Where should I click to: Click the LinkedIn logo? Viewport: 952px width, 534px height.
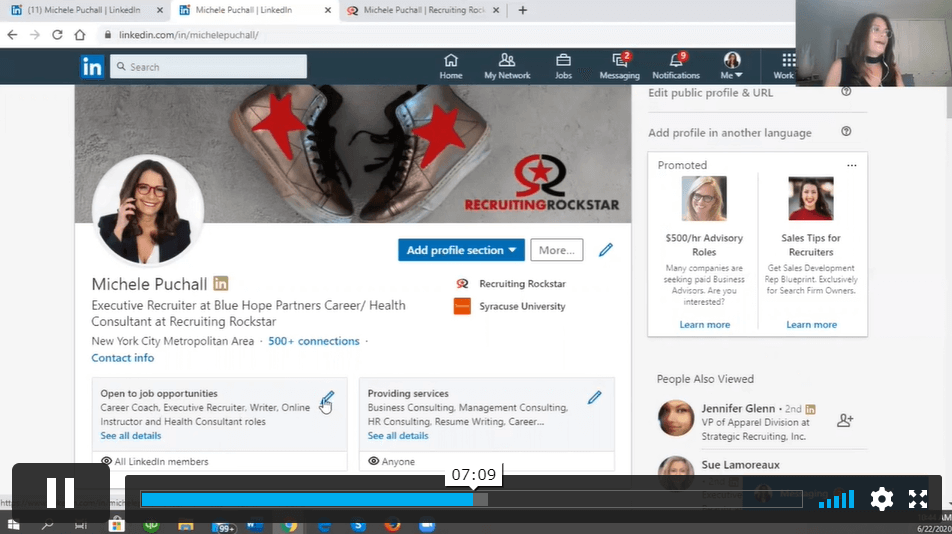[92, 67]
